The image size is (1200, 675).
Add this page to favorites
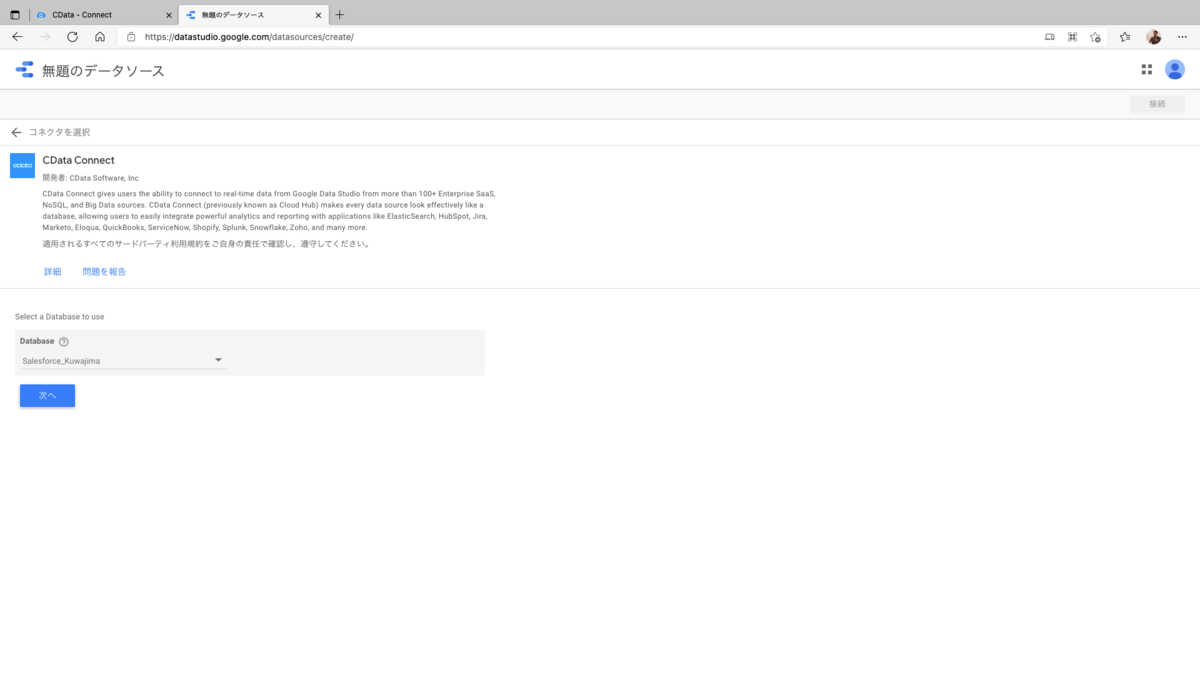click(1095, 37)
